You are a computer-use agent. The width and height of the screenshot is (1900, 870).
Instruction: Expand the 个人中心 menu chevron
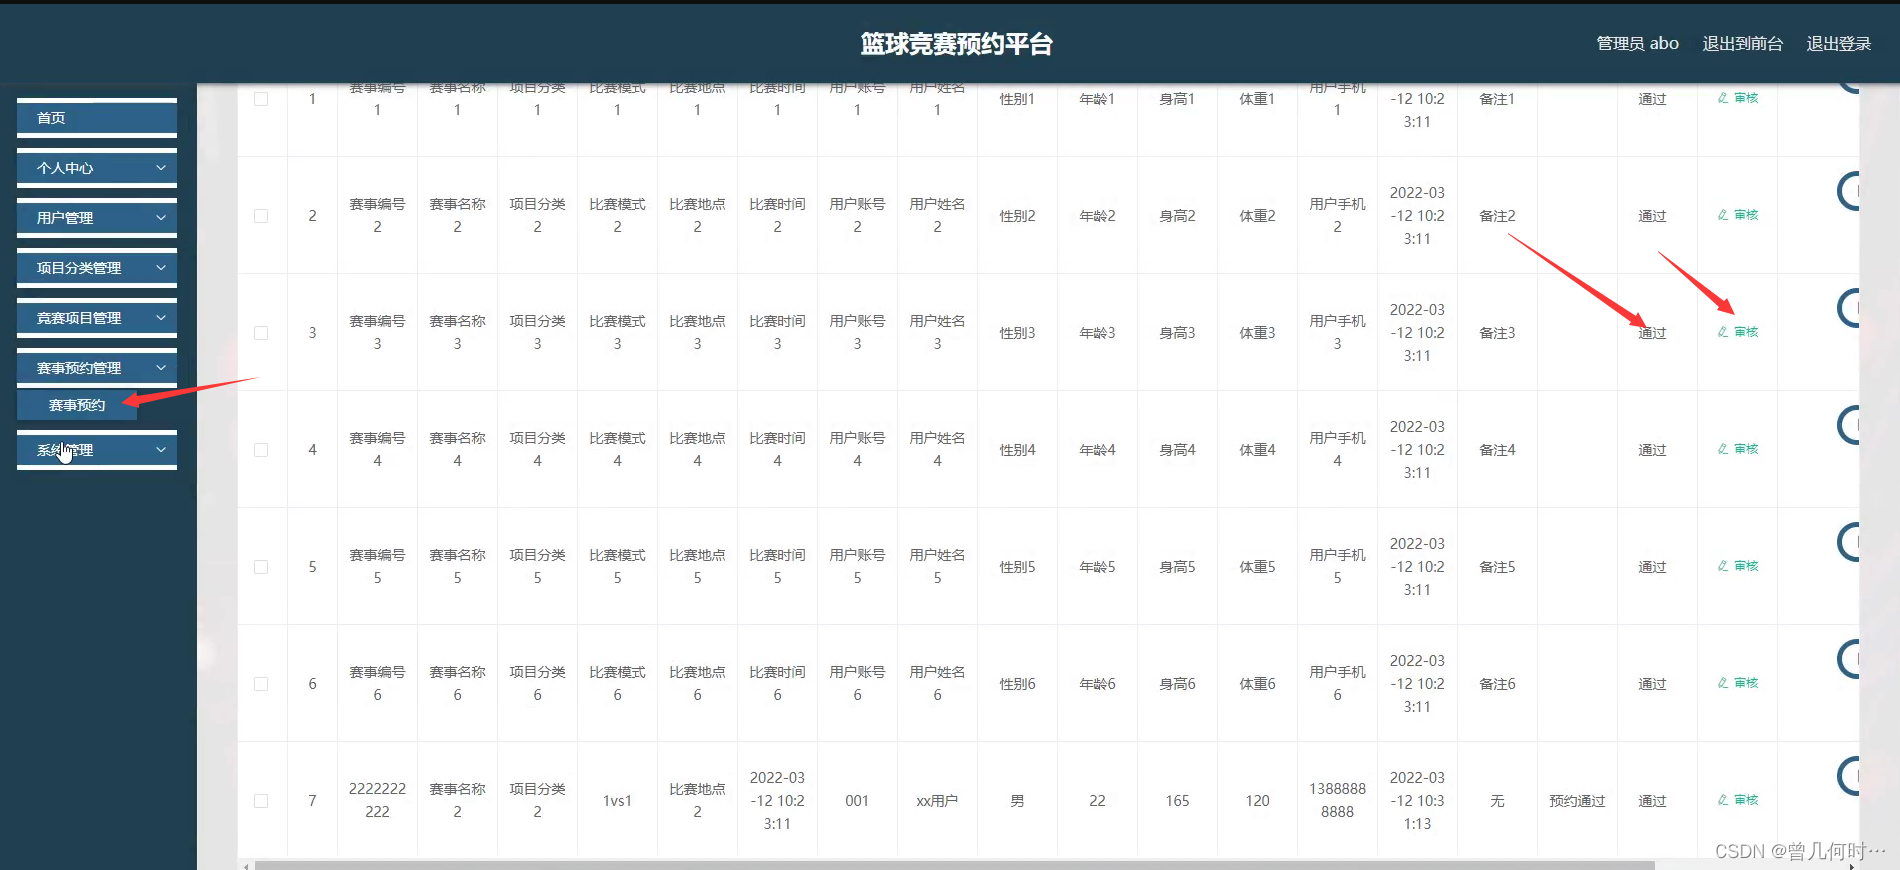(x=161, y=168)
